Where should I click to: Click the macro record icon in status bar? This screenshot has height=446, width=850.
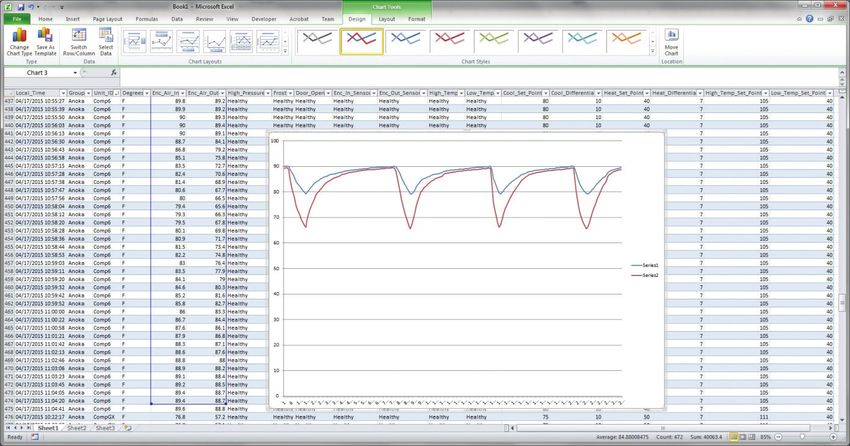(35, 437)
